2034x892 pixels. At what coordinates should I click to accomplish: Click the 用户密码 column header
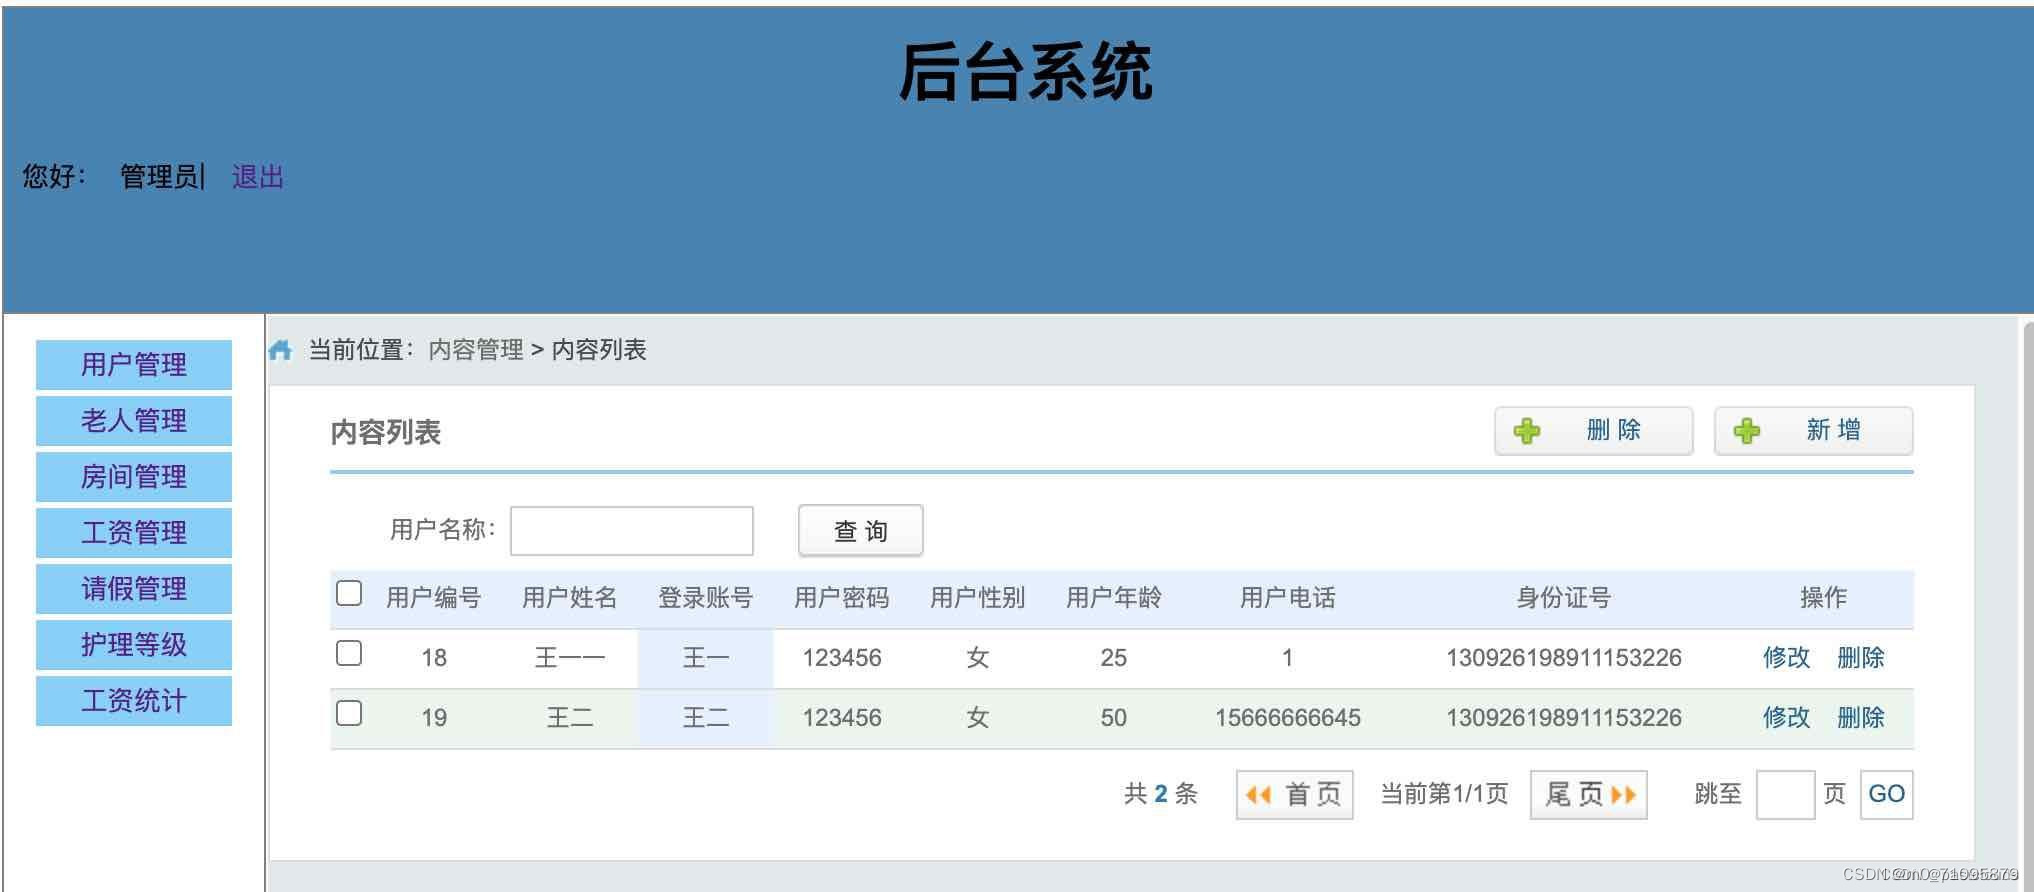(842, 598)
